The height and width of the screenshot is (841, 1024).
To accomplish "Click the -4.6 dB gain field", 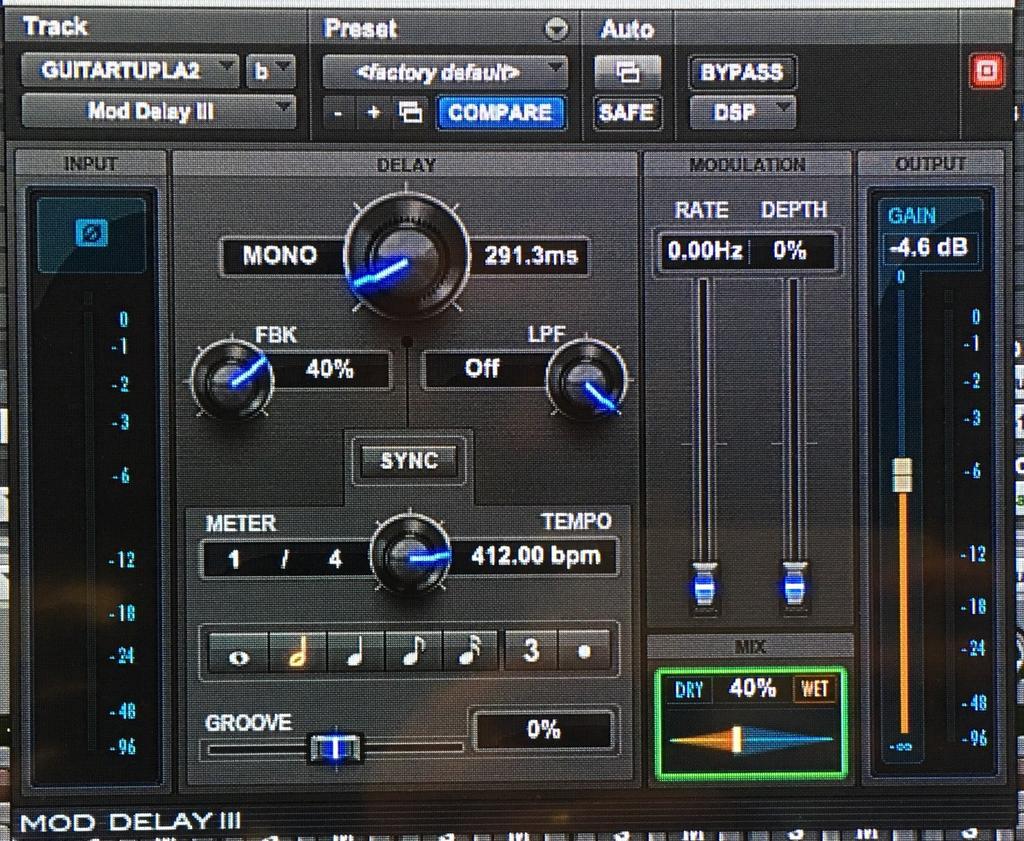I will point(930,248).
